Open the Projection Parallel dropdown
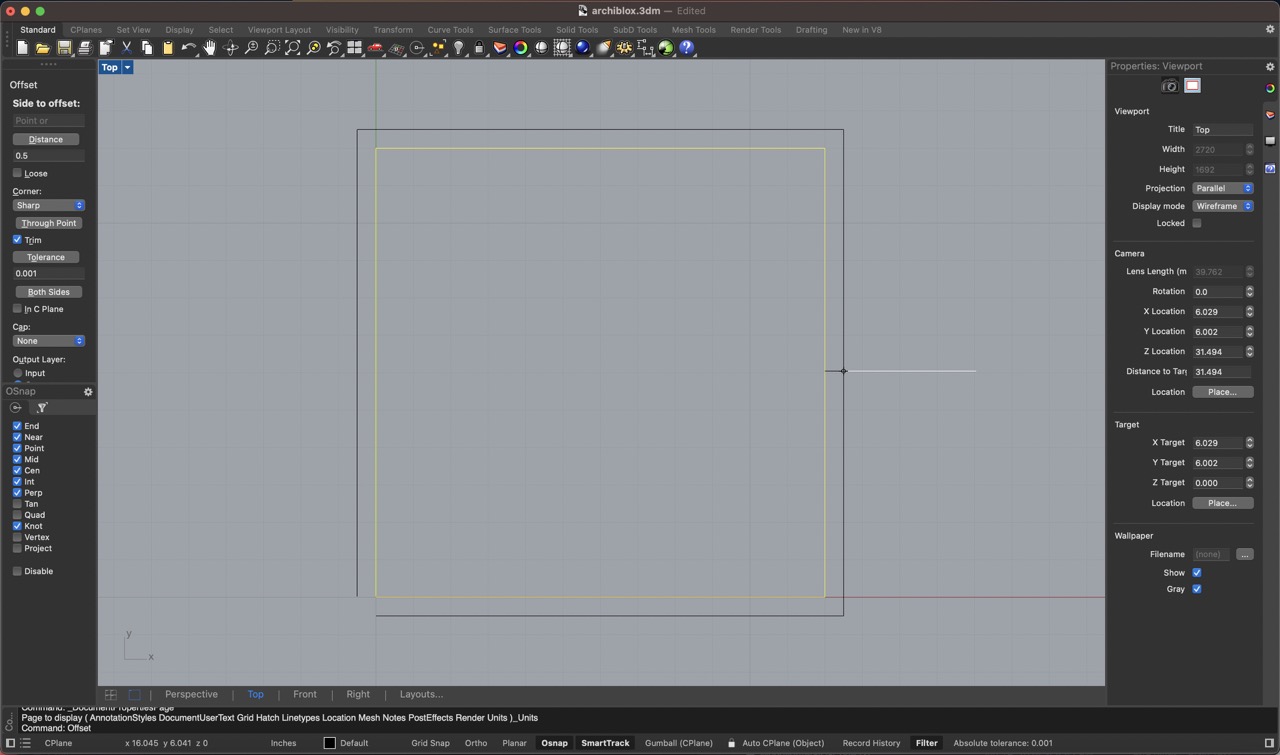Image resolution: width=1280 pixels, height=755 pixels. (x=1223, y=188)
